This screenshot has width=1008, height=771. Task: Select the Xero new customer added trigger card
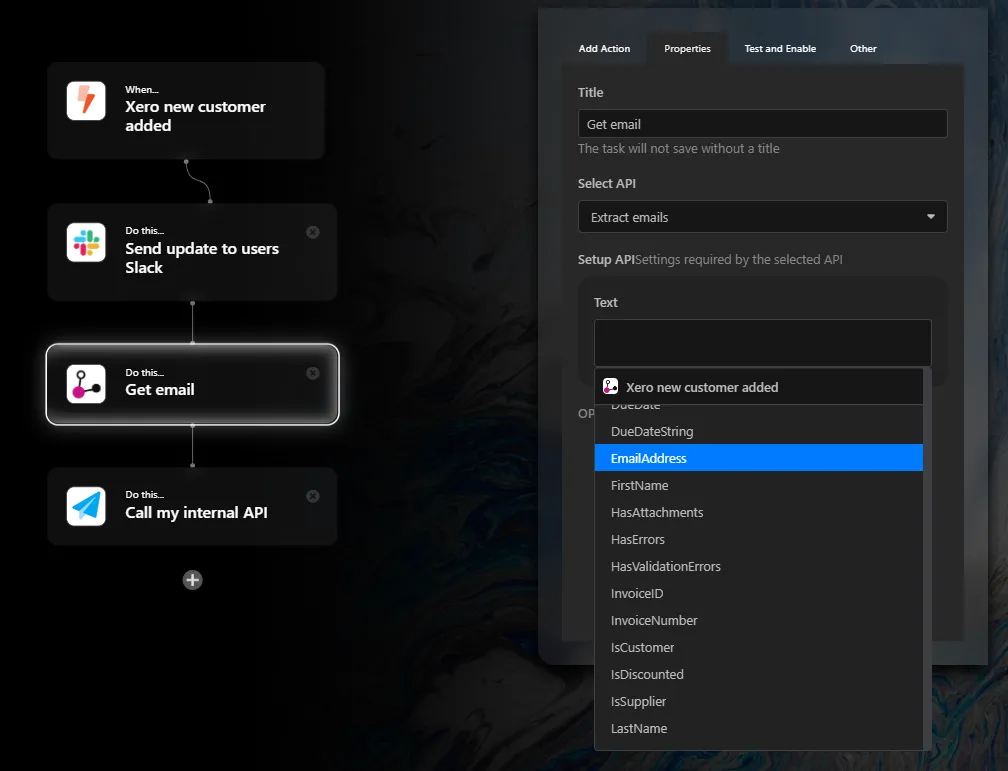click(x=186, y=111)
